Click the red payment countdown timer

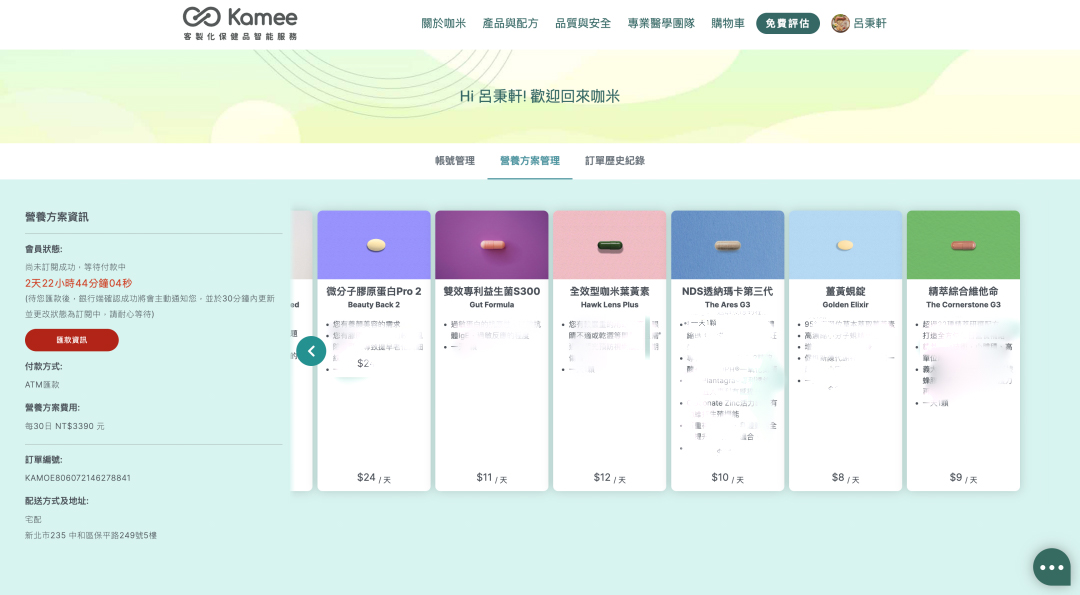click(x=79, y=283)
